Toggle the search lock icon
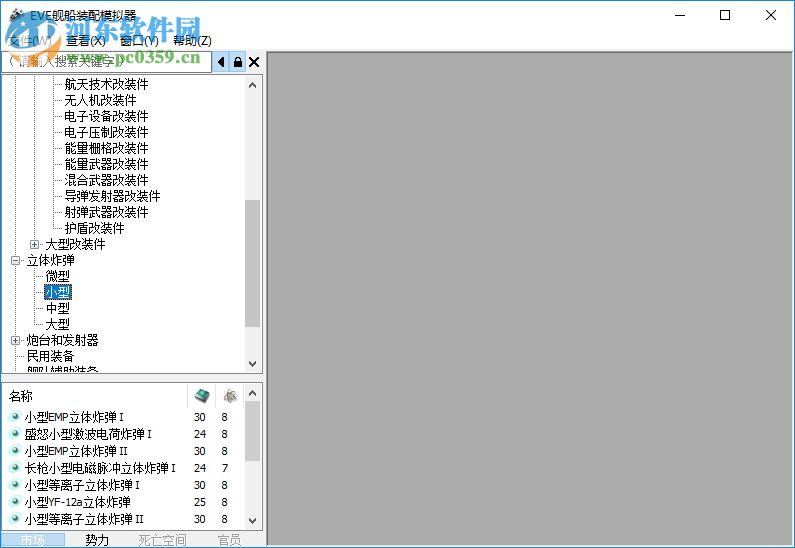This screenshot has width=795, height=548. (x=237, y=62)
